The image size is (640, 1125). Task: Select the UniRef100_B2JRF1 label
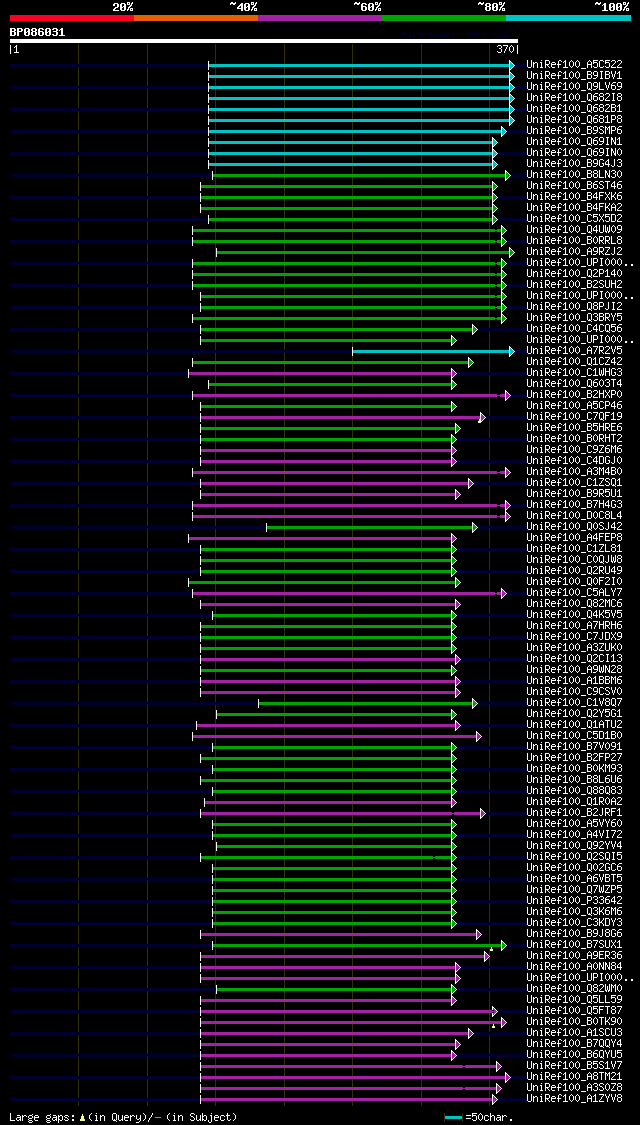point(574,812)
